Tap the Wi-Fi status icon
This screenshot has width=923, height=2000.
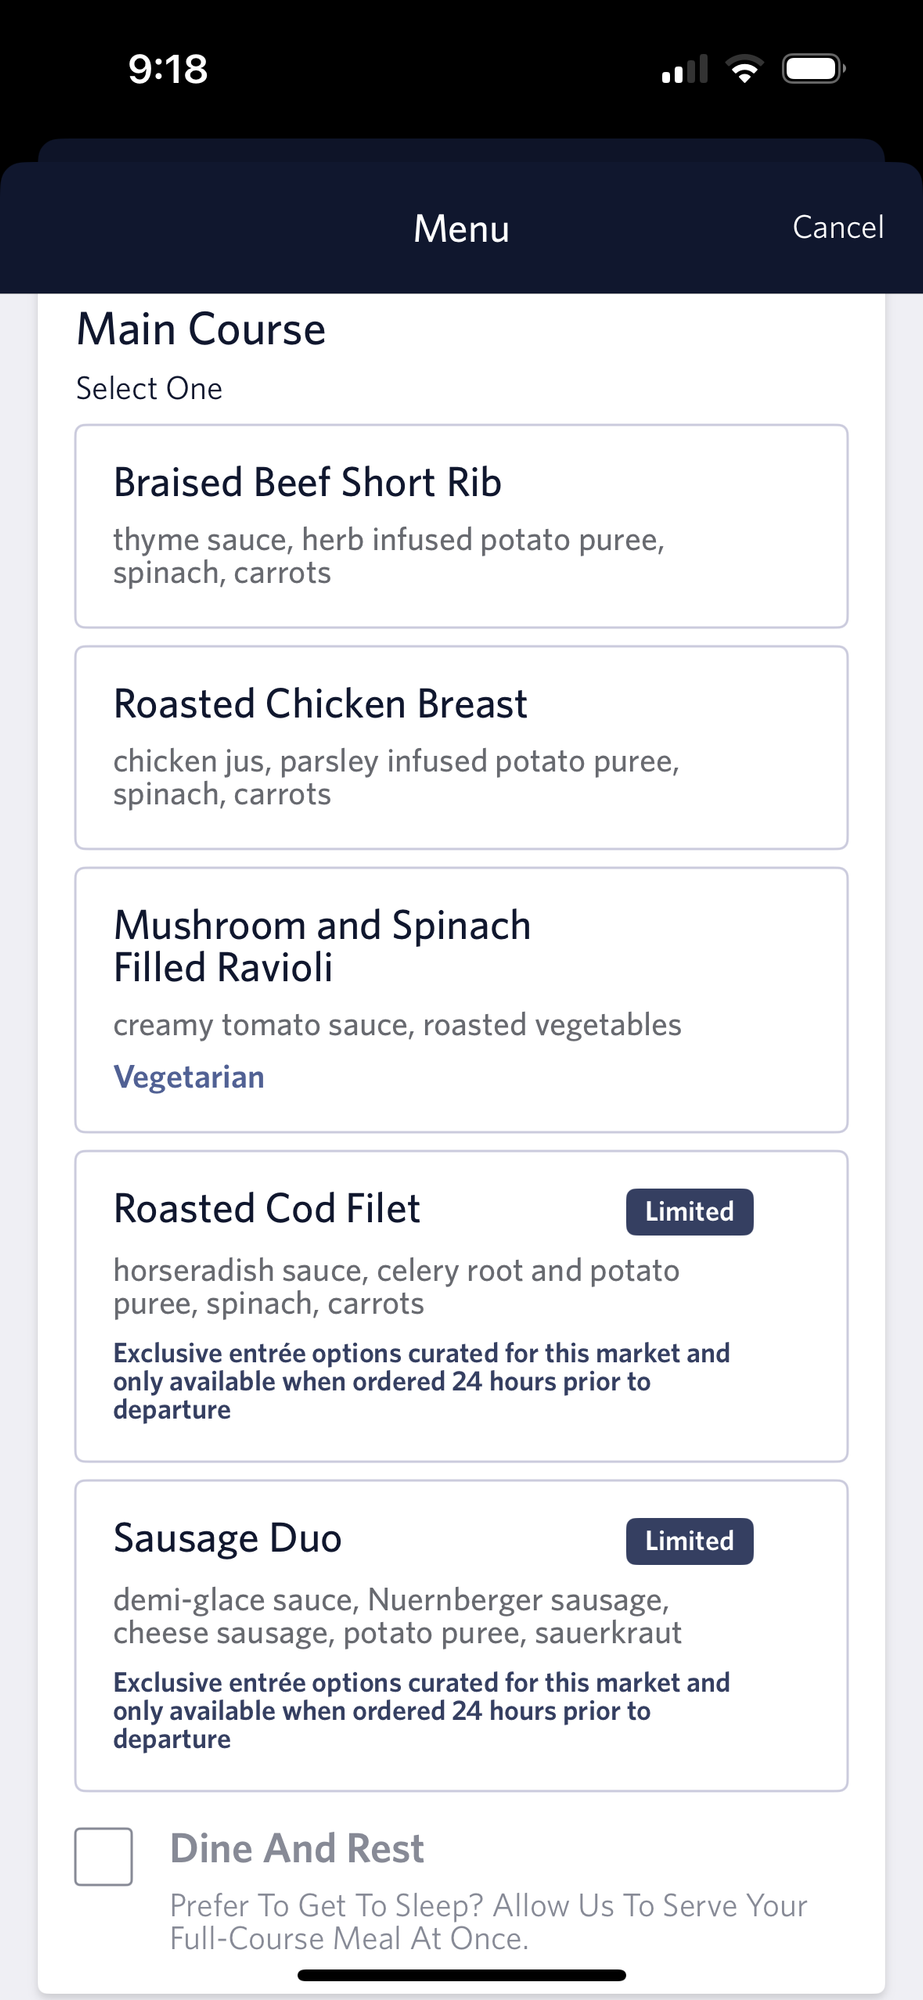(x=744, y=70)
